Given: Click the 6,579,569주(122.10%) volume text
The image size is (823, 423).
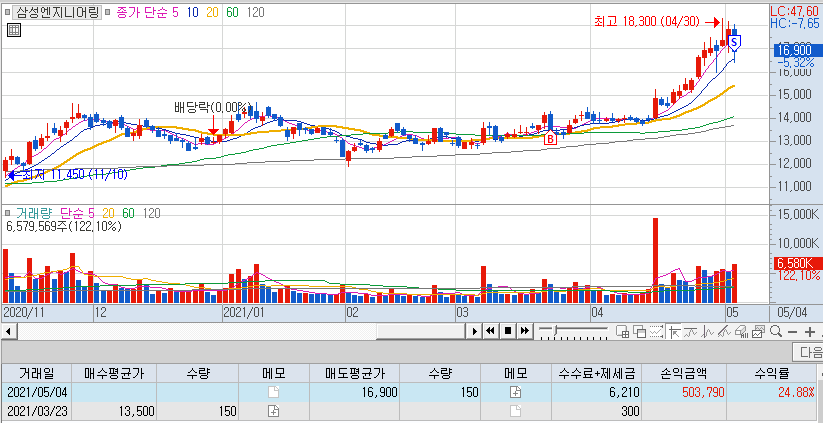Looking at the screenshot, I should point(64,226).
